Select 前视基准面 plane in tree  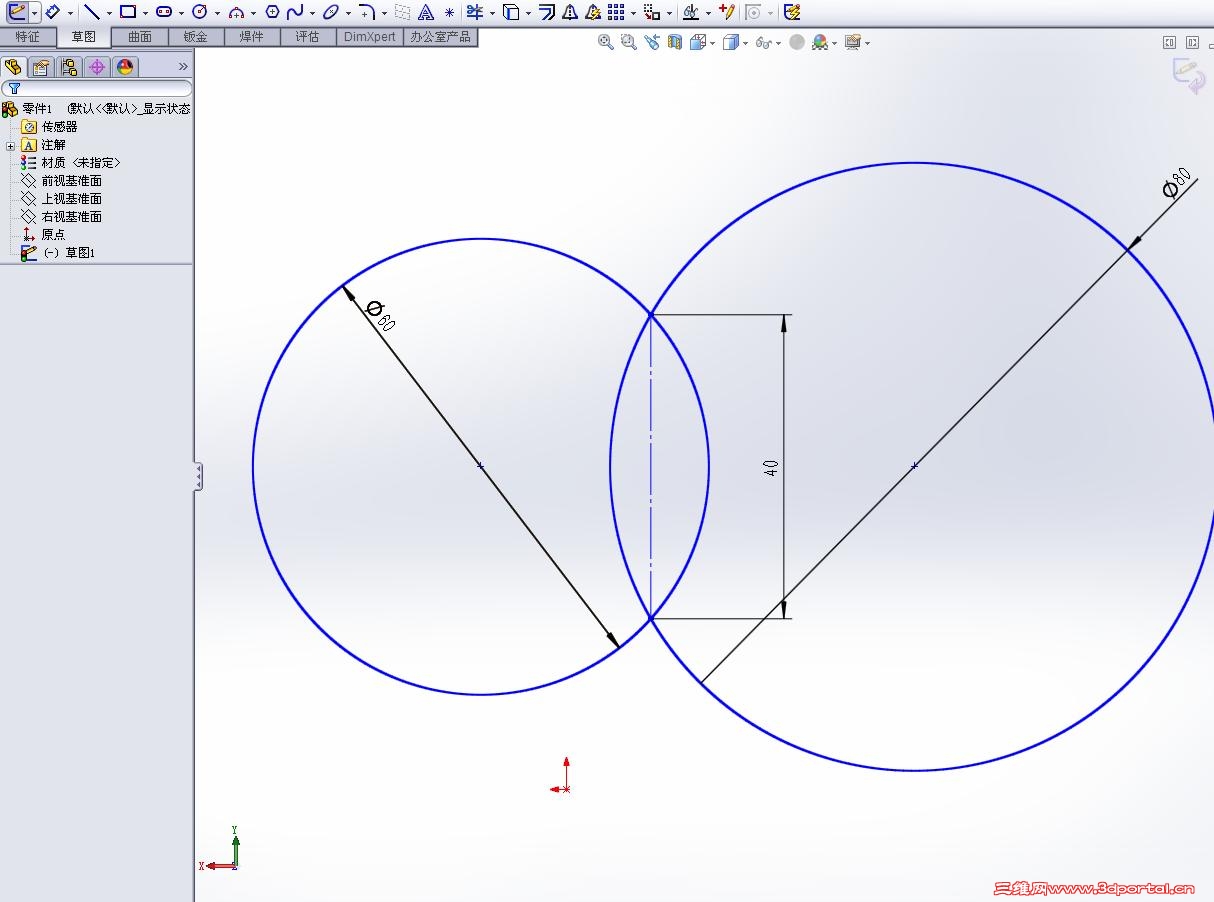(x=61, y=181)
